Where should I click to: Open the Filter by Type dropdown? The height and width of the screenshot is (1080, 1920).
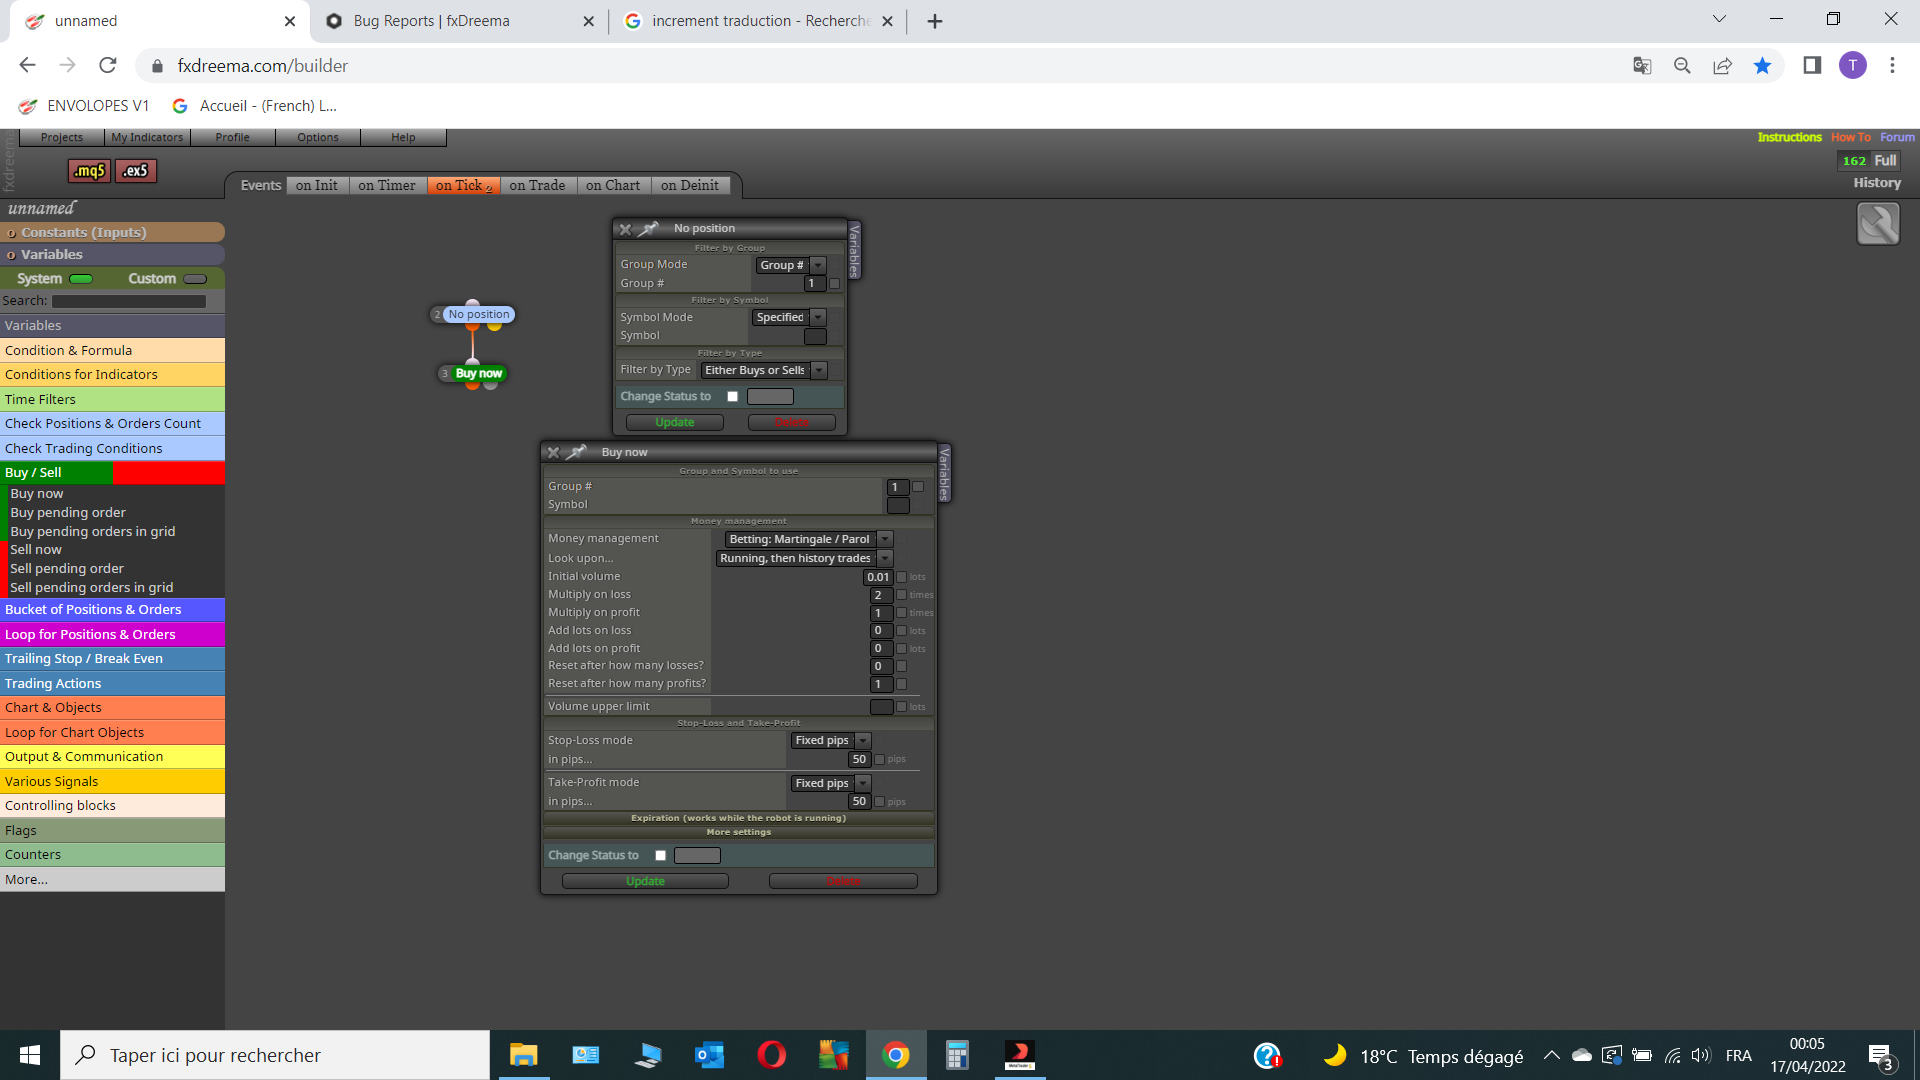pos(764,370)
